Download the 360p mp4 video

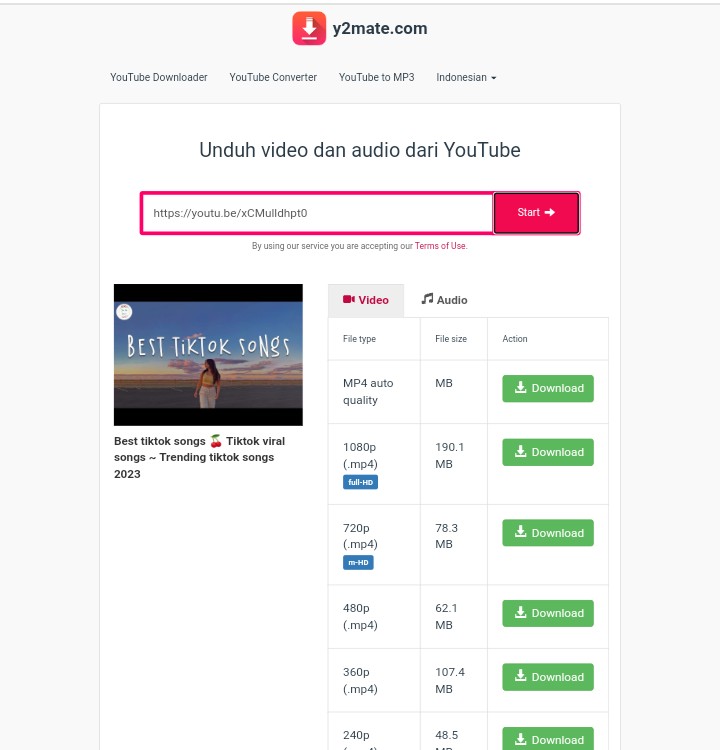click(x=547, y=677)
